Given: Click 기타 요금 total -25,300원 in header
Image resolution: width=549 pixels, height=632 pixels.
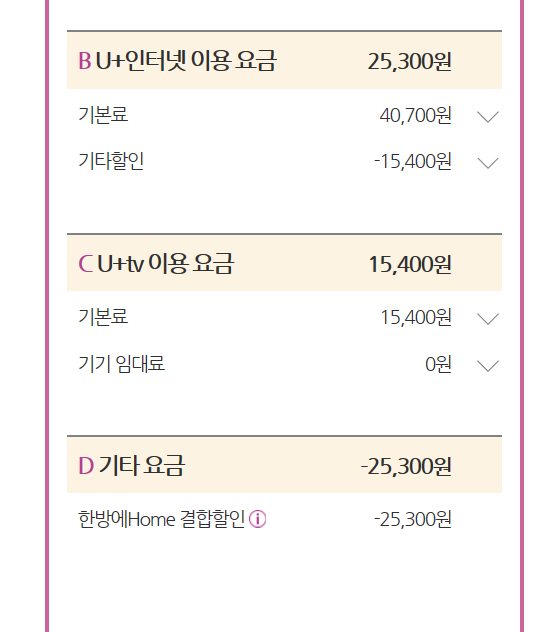Looking at the screenshot, I should (406, 467).
